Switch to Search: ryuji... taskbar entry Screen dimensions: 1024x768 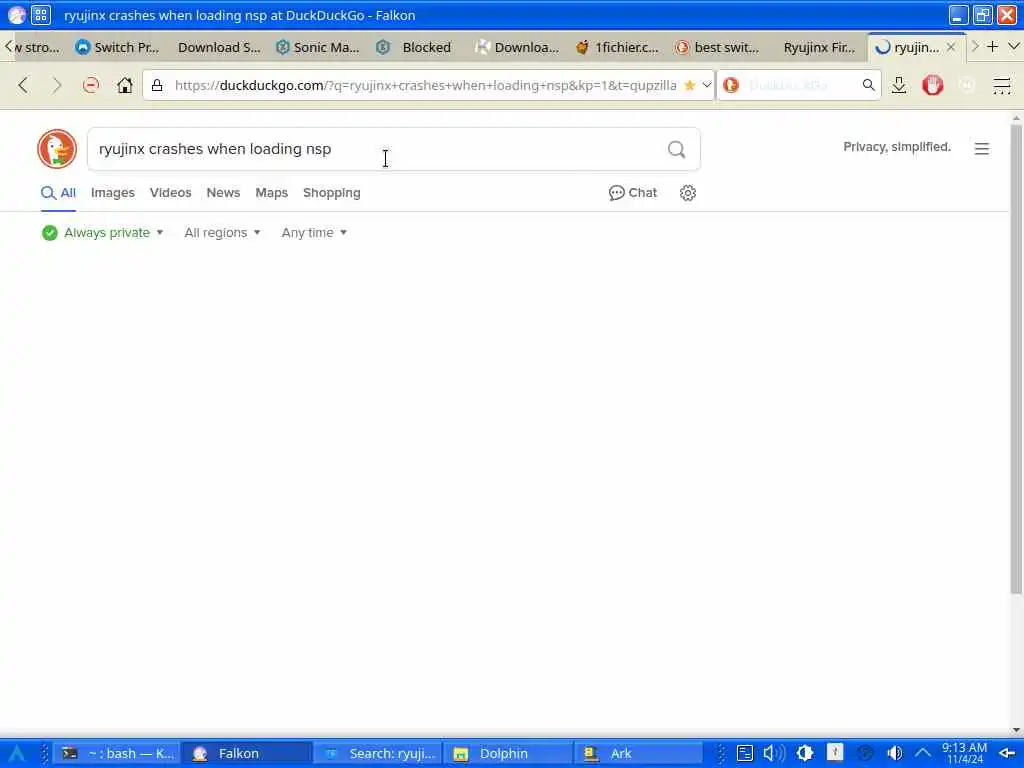[x=377, y=754]
